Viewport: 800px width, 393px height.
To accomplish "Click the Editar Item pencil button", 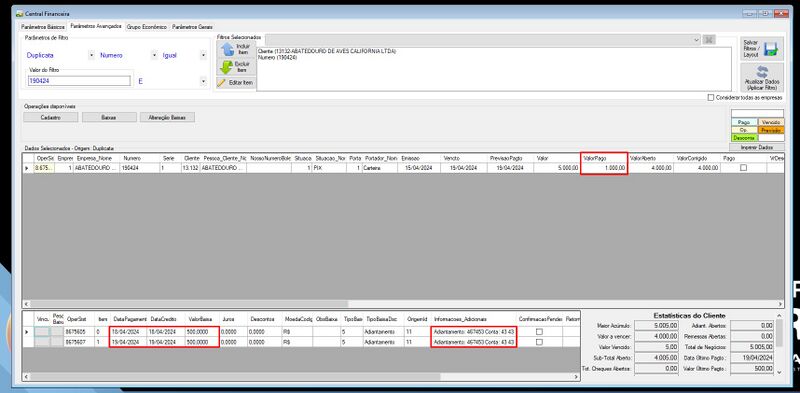I will tap(236, 83).
